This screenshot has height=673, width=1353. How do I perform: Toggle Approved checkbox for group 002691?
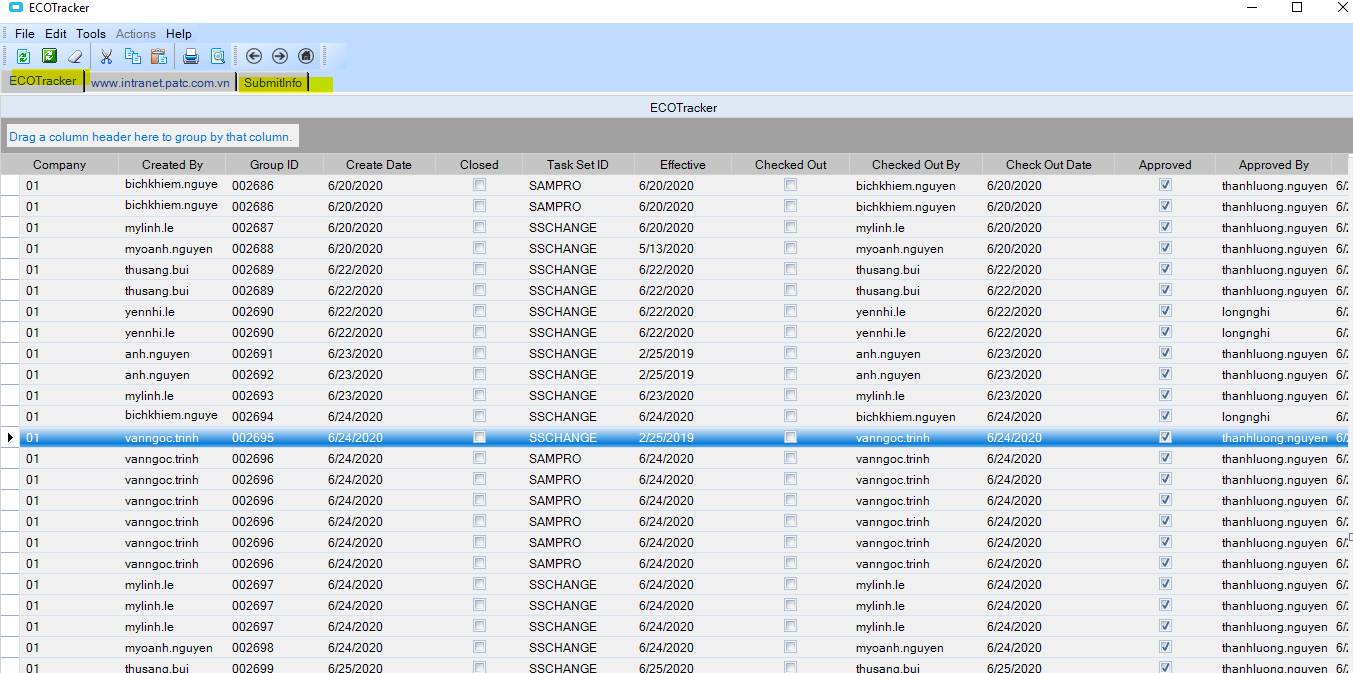(1165, 353)
